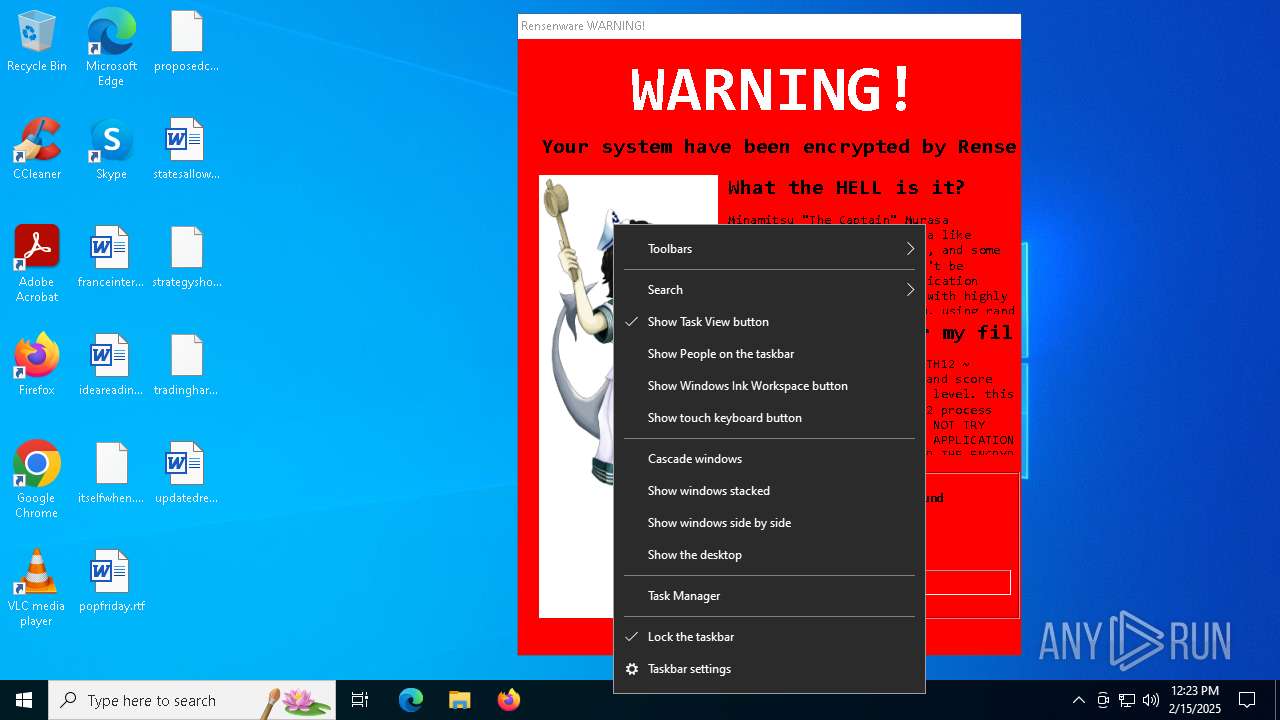Image resolution: width=1280 pixels, height=720 pixels.
Task: Click the 'What the HELL is it?' heading
Action: point(846,188)
